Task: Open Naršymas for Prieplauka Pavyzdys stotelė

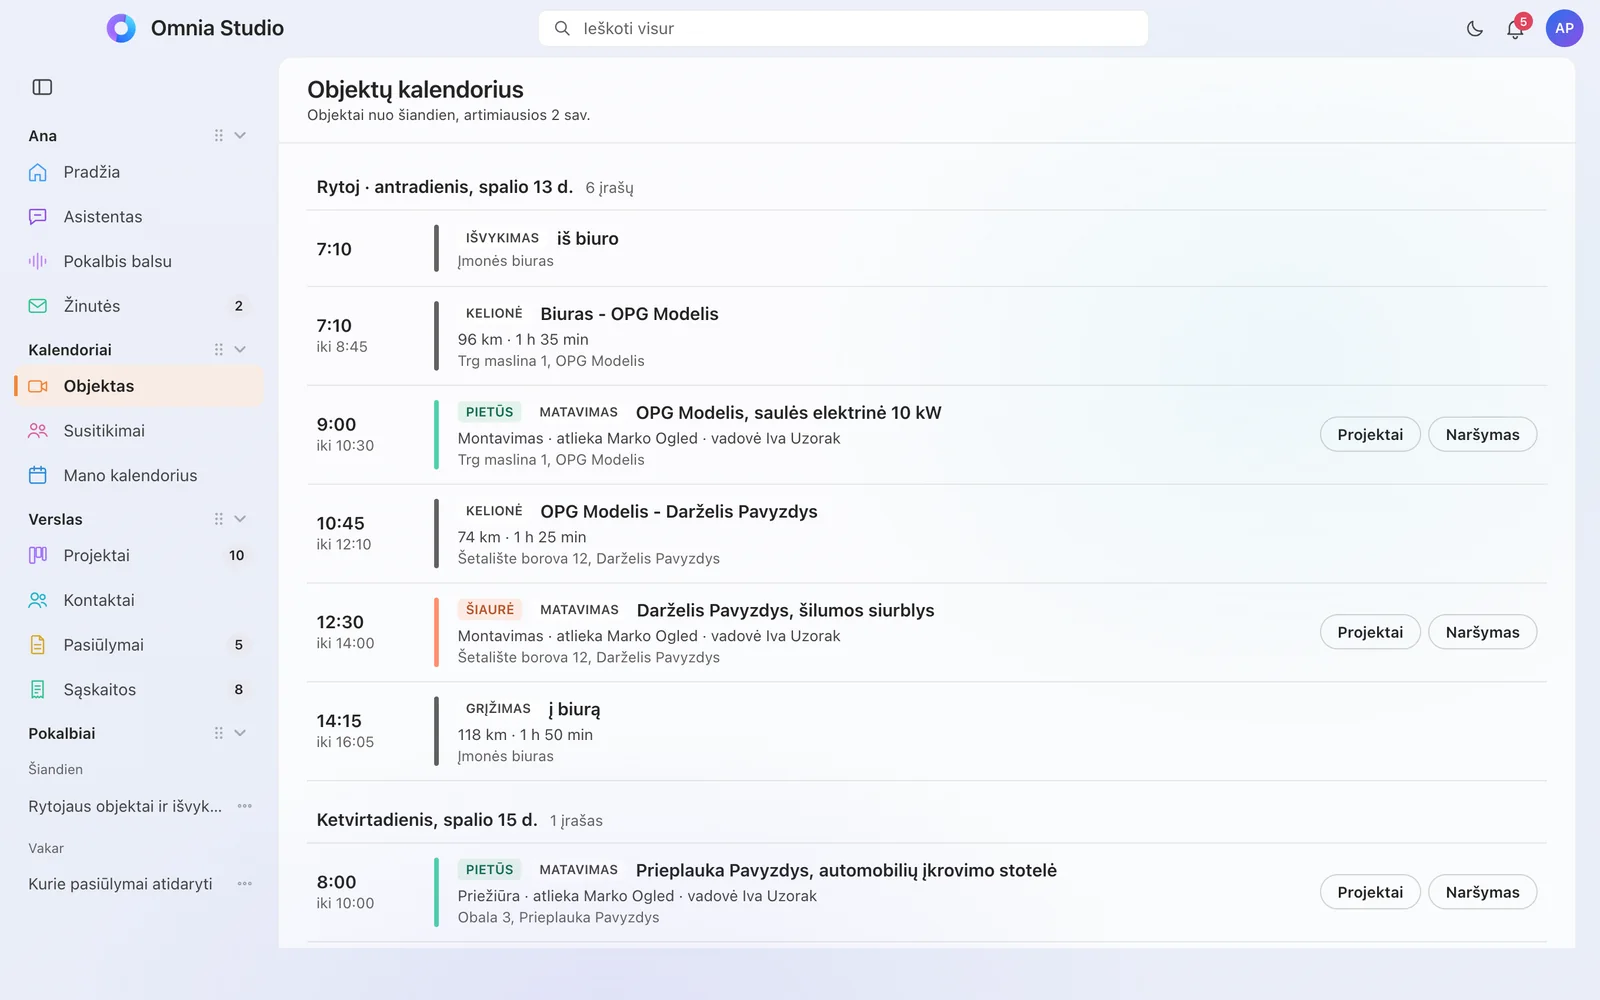Action: point(1483,892)
